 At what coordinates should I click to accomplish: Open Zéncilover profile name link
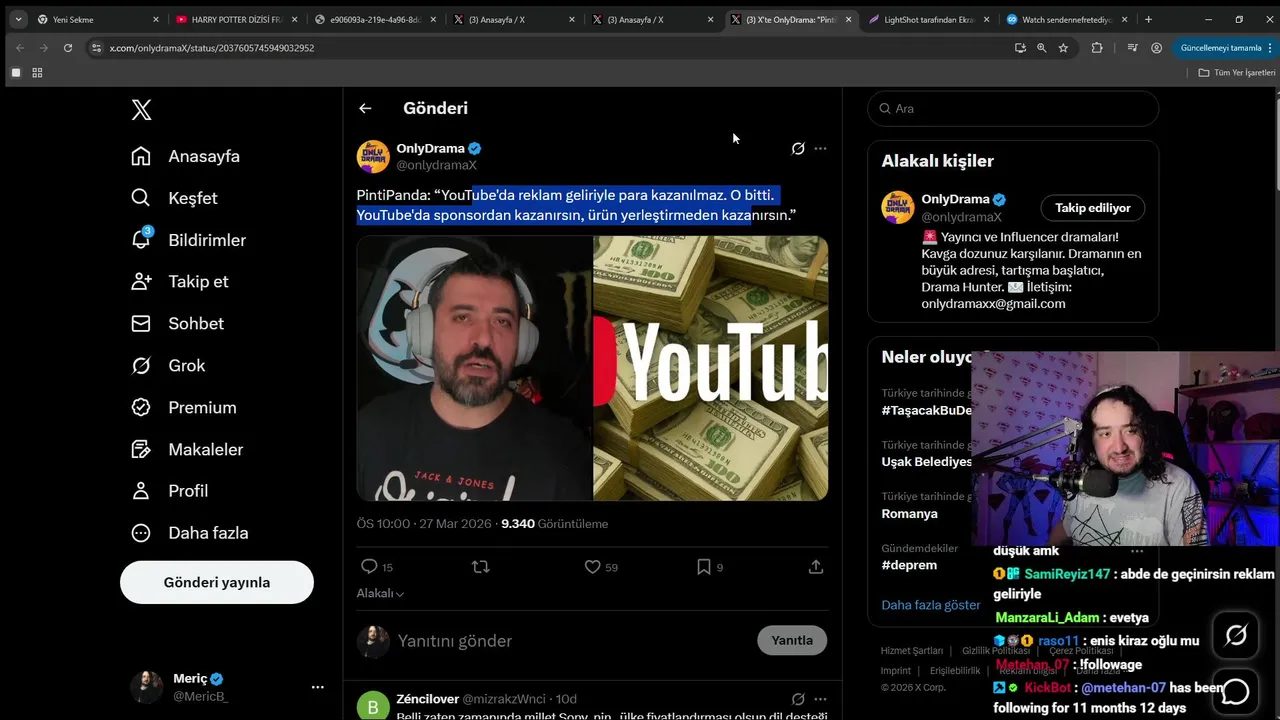pos(427,699)
